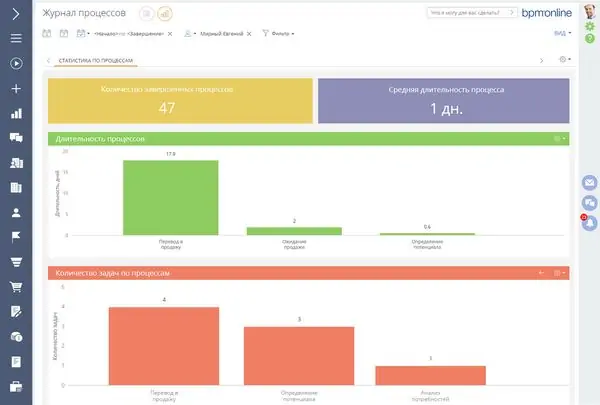The width and height of the screenshot is (600, 405).
Task: Open the notifications bell with red badge
Action: click(x=590, y=222)
